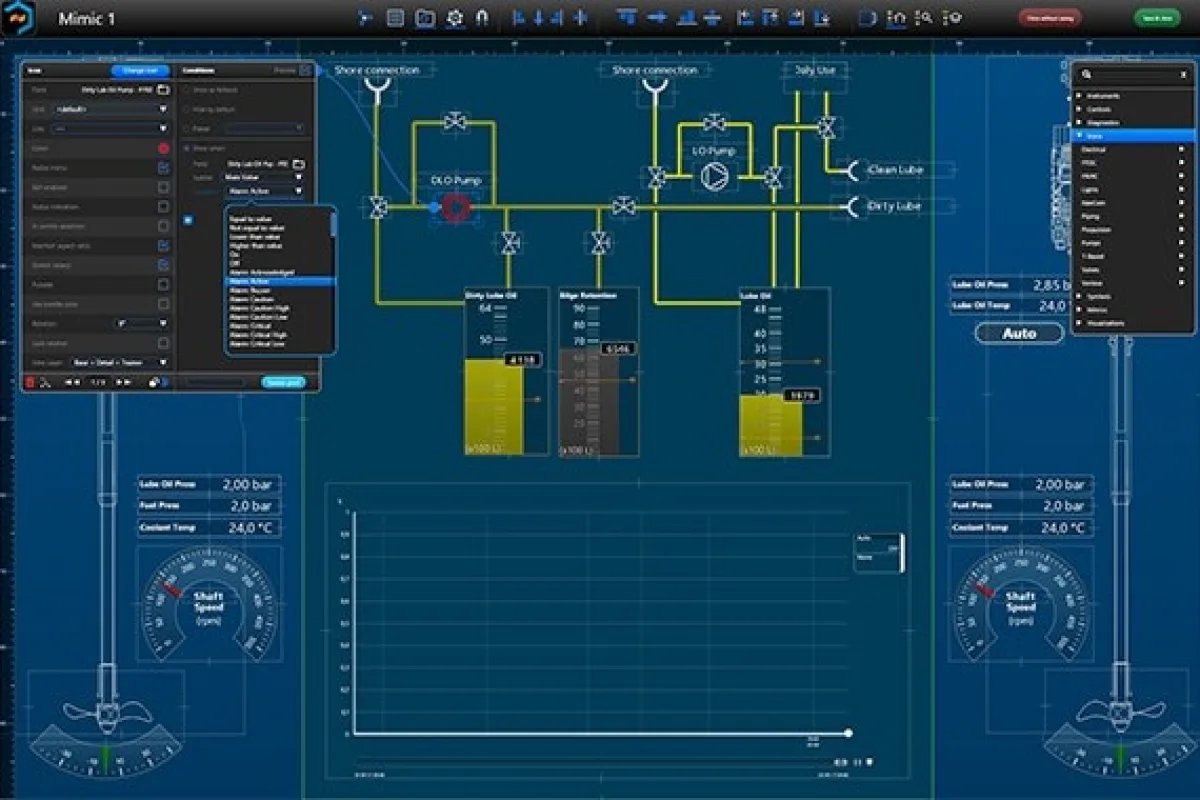Viewport: 1200px width, 800px height.
Task: Open the Main Value system dropdown
Action: pyautogui.click(x=263, y=177)
